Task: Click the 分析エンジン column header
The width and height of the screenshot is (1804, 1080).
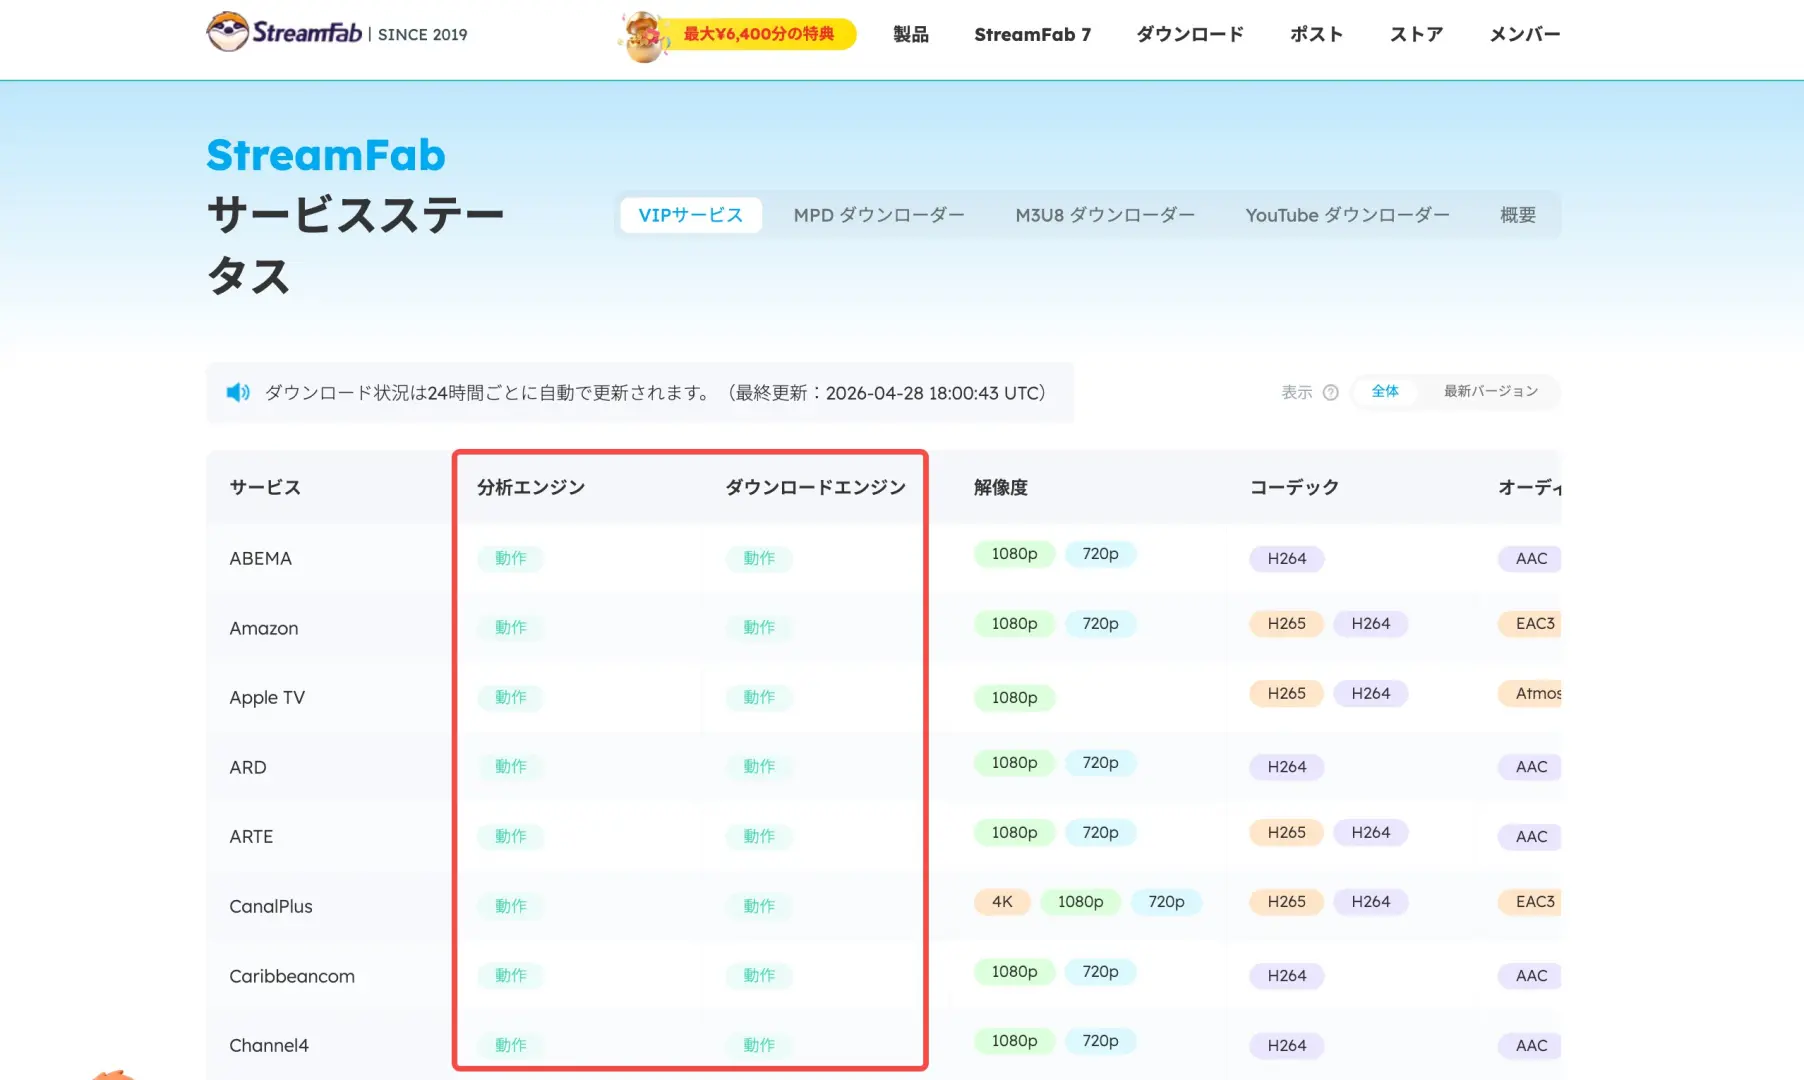Action: tap(531, 488)
